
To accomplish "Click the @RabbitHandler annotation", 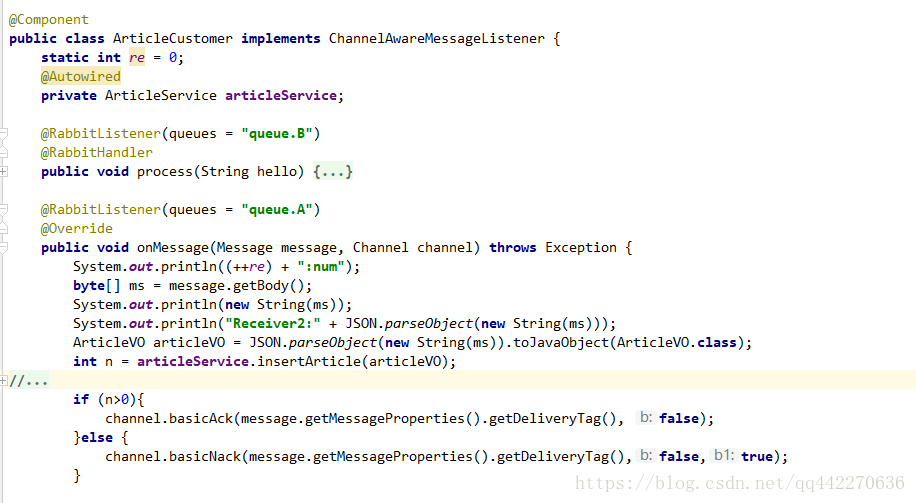I will tap(96, 152).
